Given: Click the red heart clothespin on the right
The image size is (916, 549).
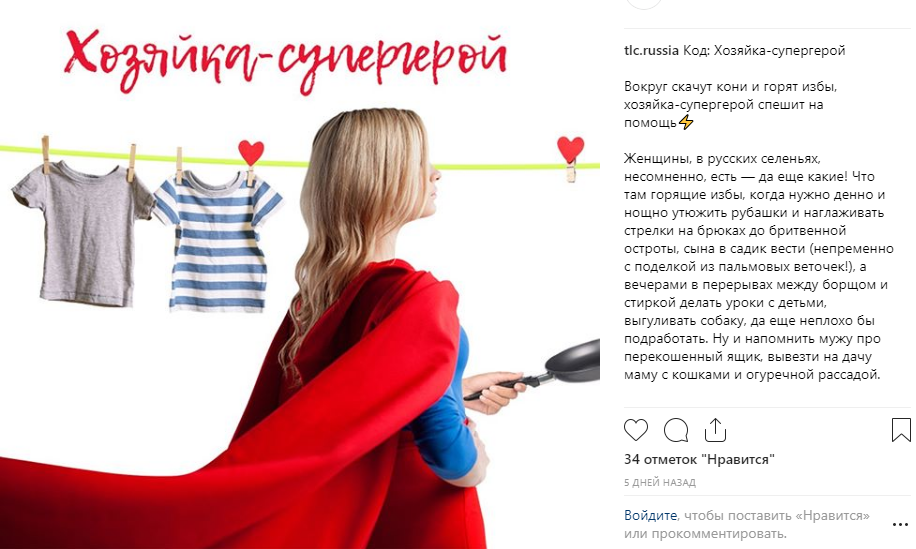Looking at the screenshot, I should pos(570,157).
